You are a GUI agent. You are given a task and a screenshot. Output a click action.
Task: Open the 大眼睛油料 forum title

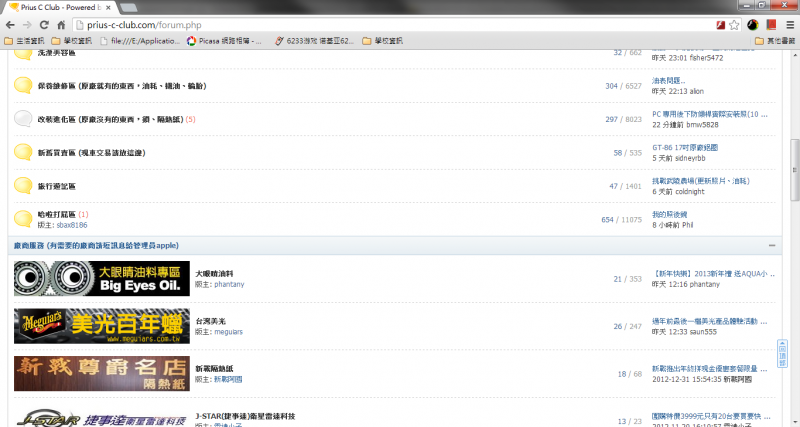click(x=214, y=273)
